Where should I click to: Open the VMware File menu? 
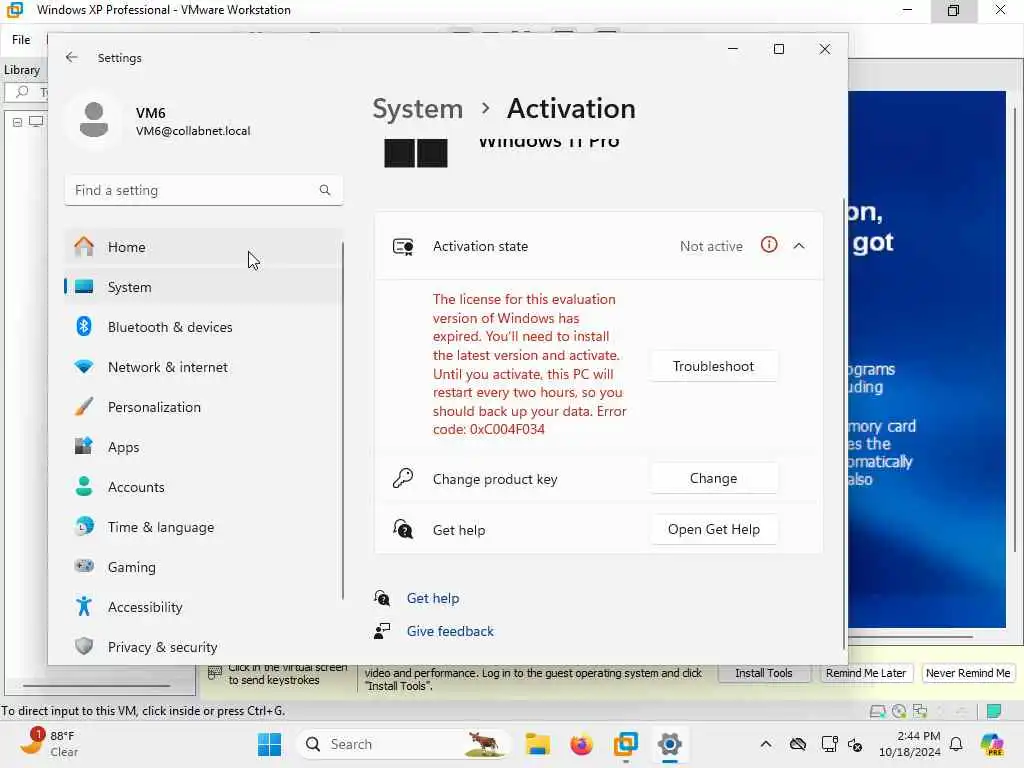(x=21, y=40)
